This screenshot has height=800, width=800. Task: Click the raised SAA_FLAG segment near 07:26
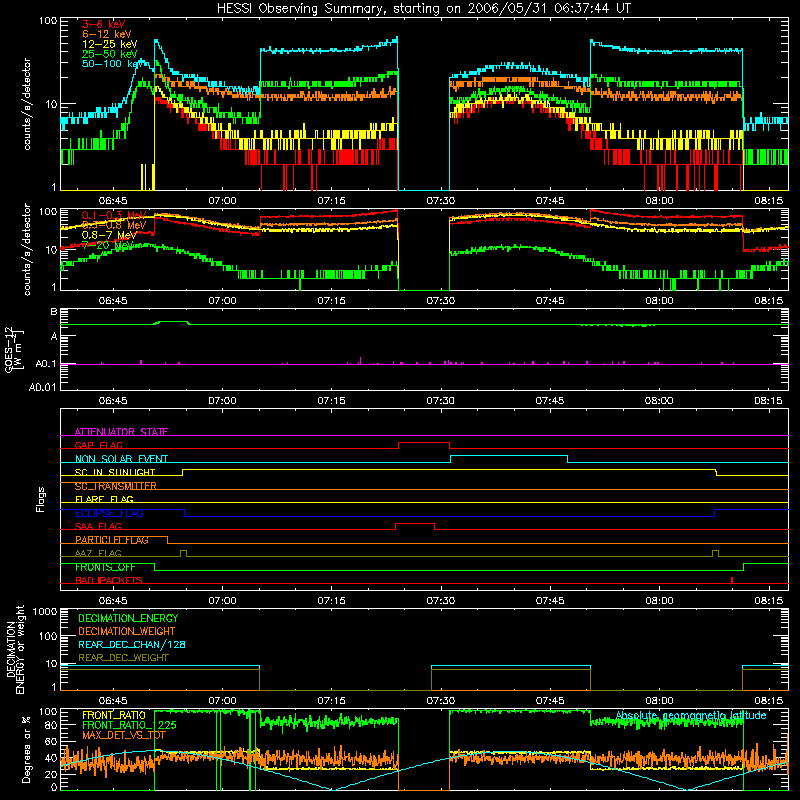point(415,523)
